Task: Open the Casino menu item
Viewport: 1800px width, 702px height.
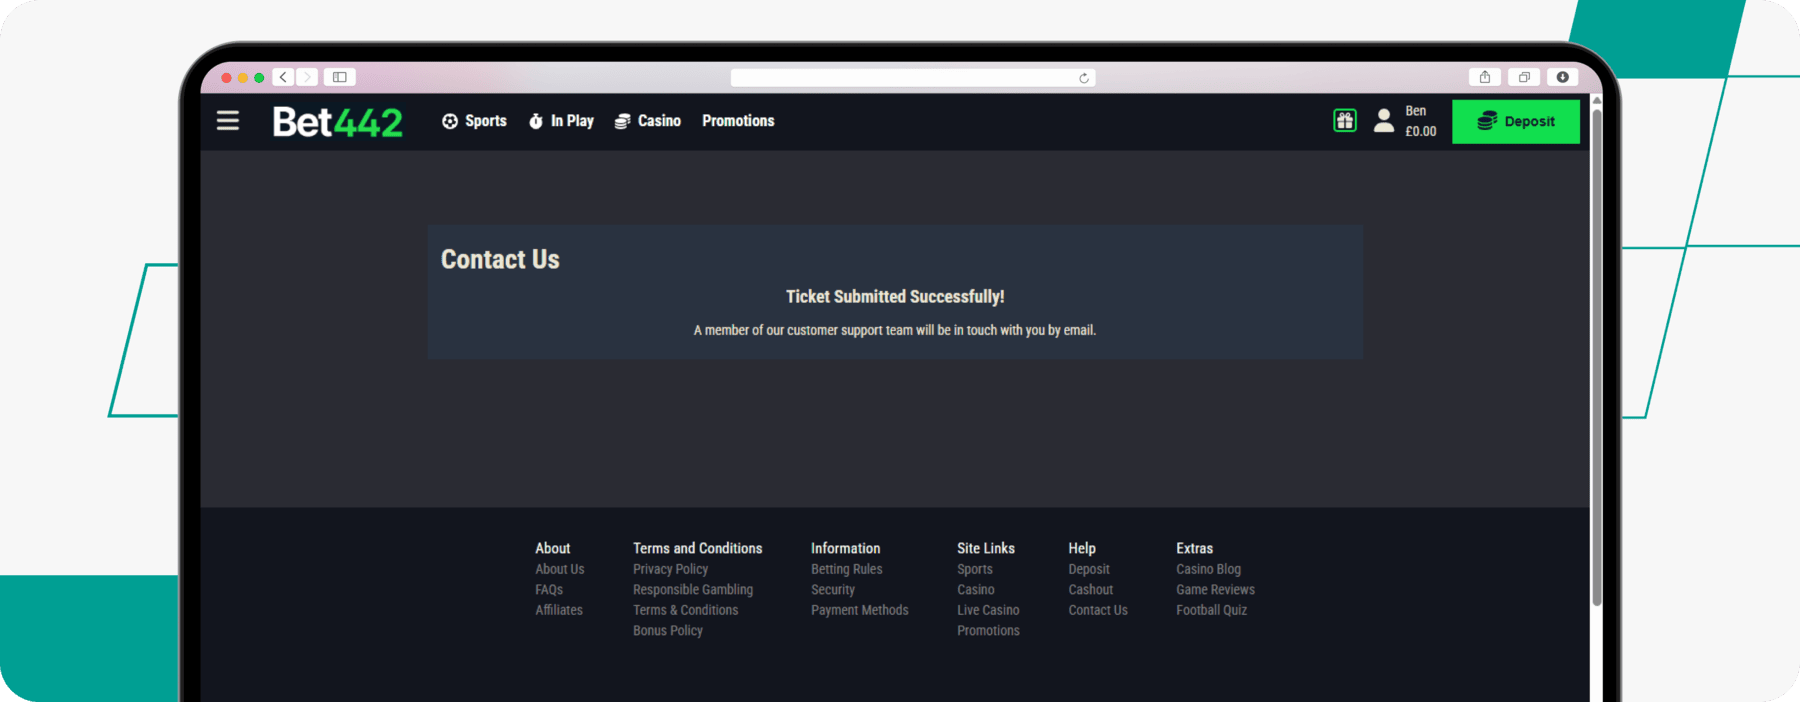Action: pyautogui.click(x=648, y=121)
